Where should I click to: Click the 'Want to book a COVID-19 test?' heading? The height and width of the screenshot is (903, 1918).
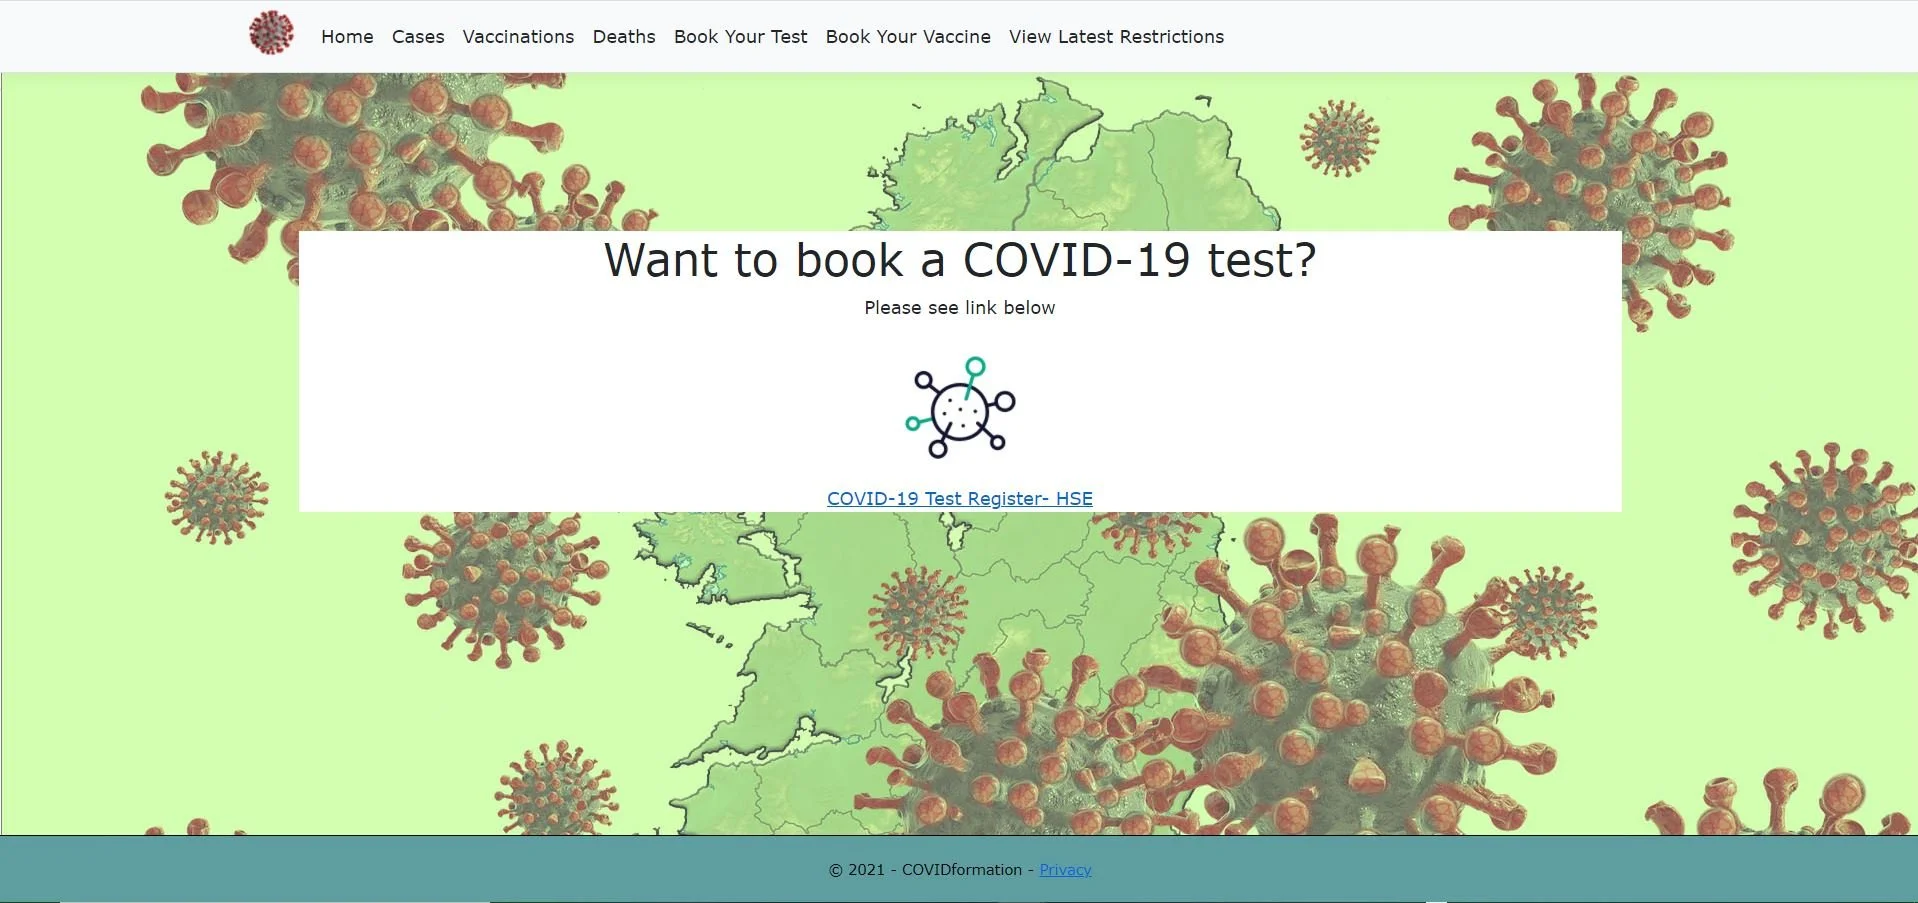[x=960, y=260]
